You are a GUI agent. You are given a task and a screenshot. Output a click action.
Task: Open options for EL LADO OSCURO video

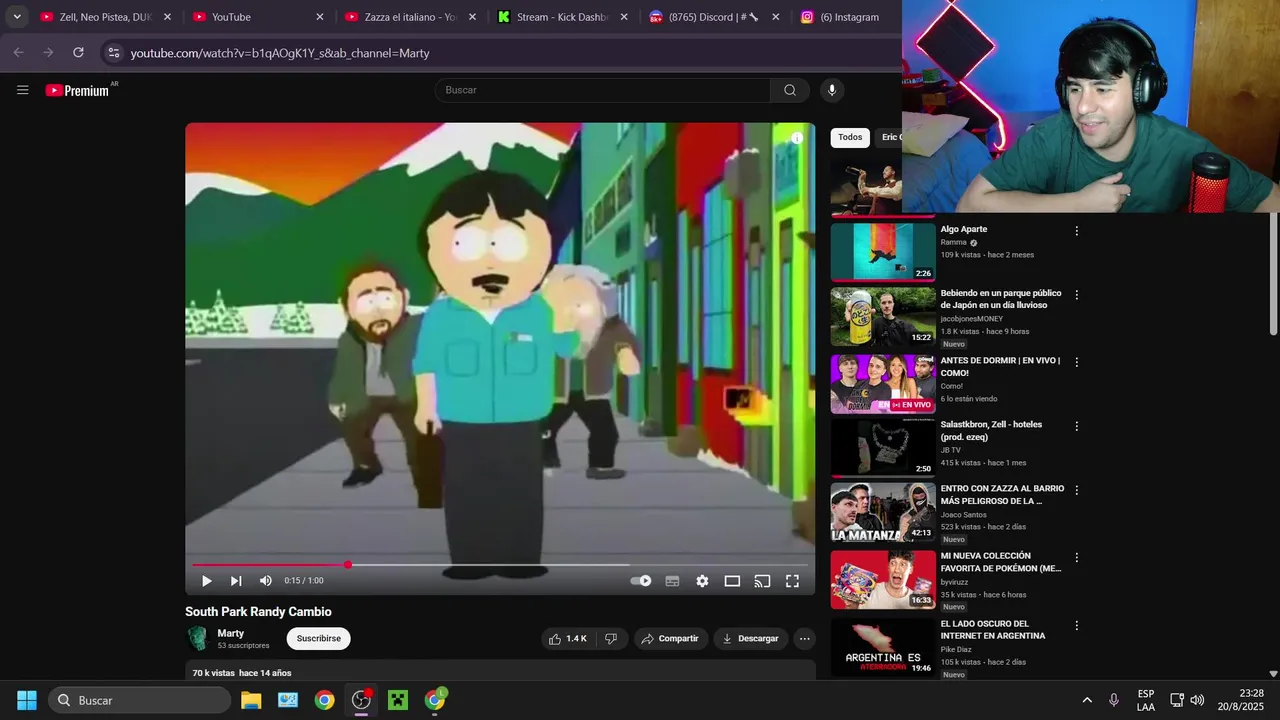coord(1077,625)
